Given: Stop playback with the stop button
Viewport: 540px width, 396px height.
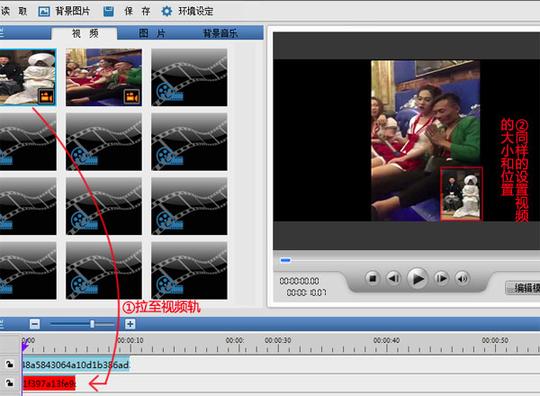Looking at the screenshot, I should (372, 278).
